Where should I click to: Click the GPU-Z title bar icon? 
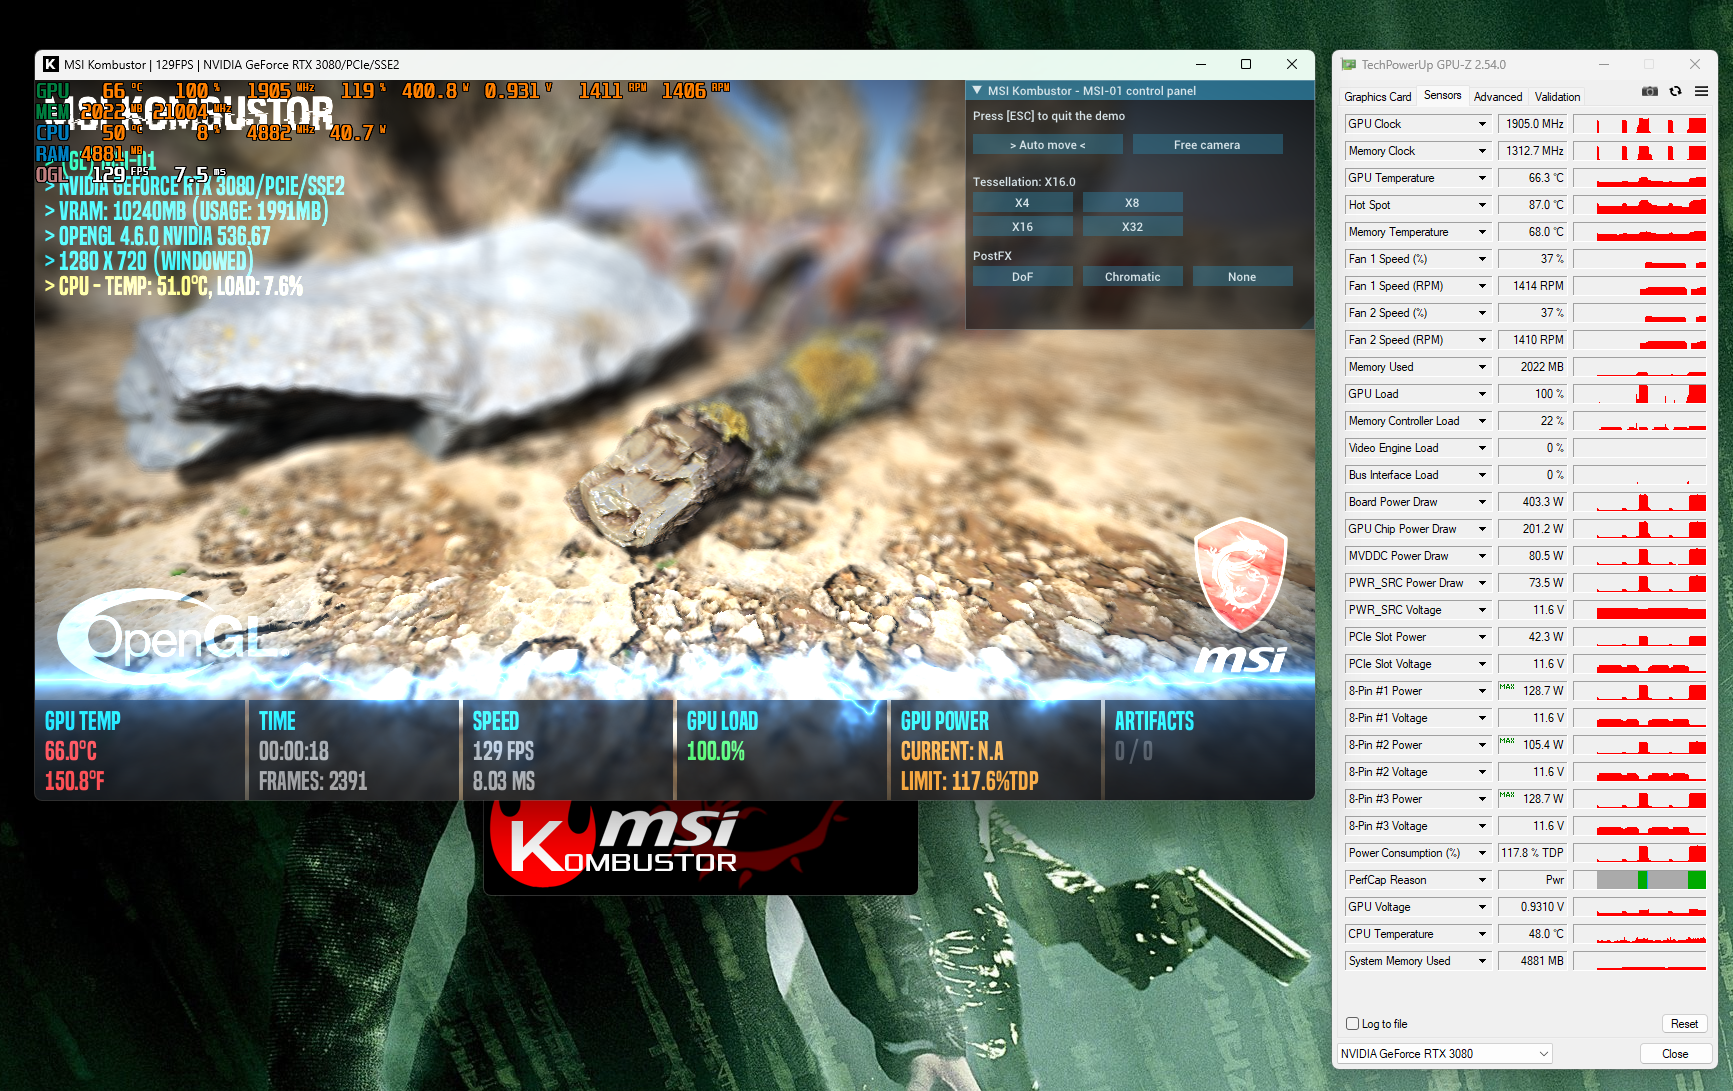click(x=1349, y=64)
